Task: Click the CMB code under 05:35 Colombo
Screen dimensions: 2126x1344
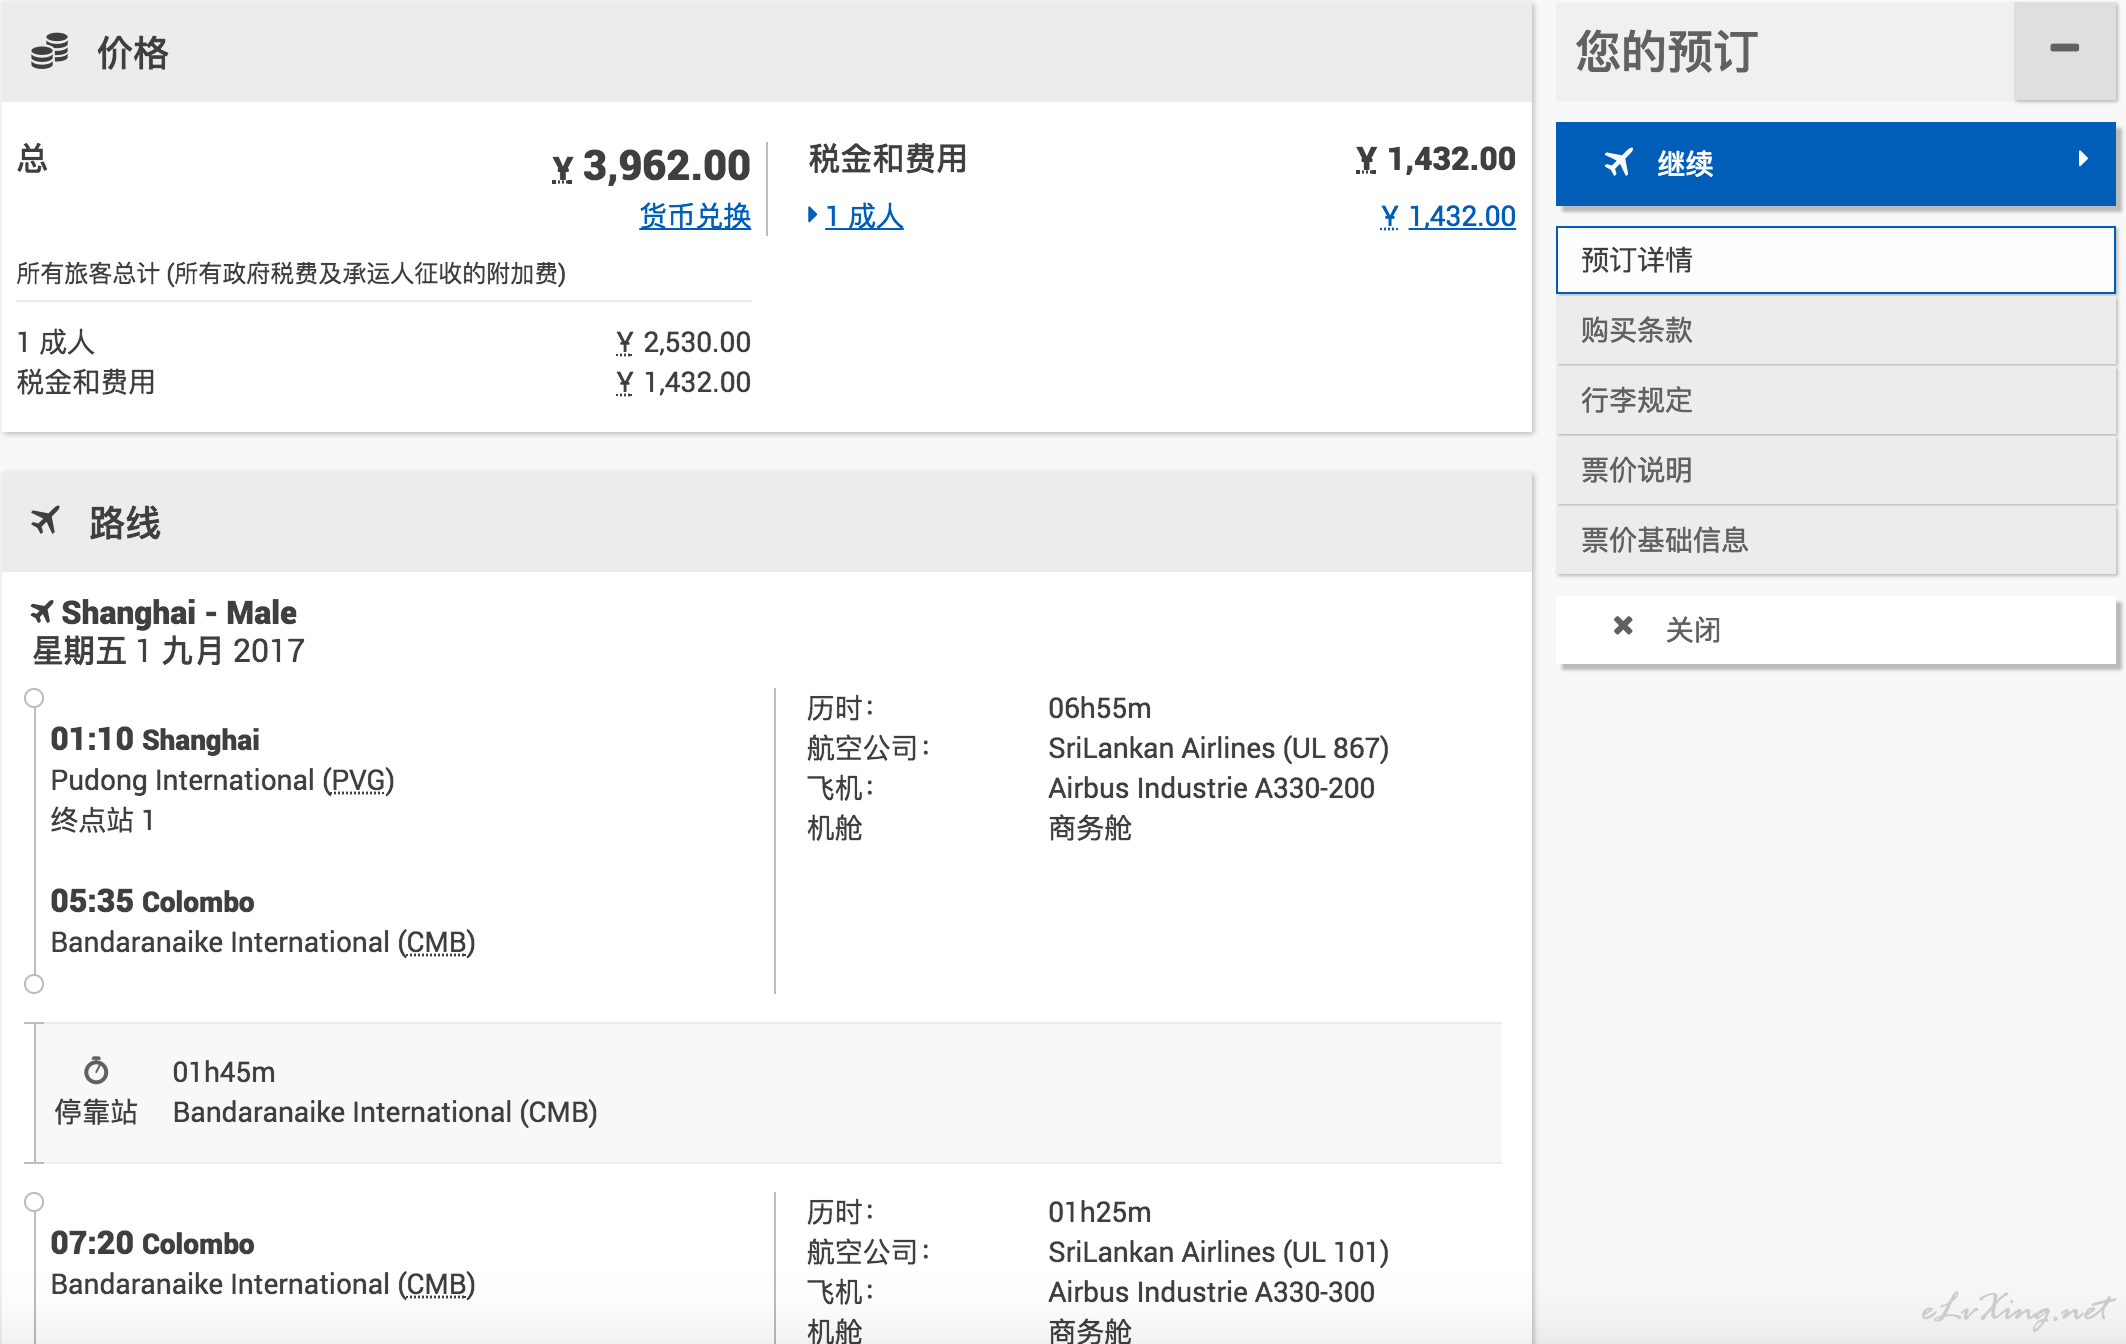Action: coord(437,942)
